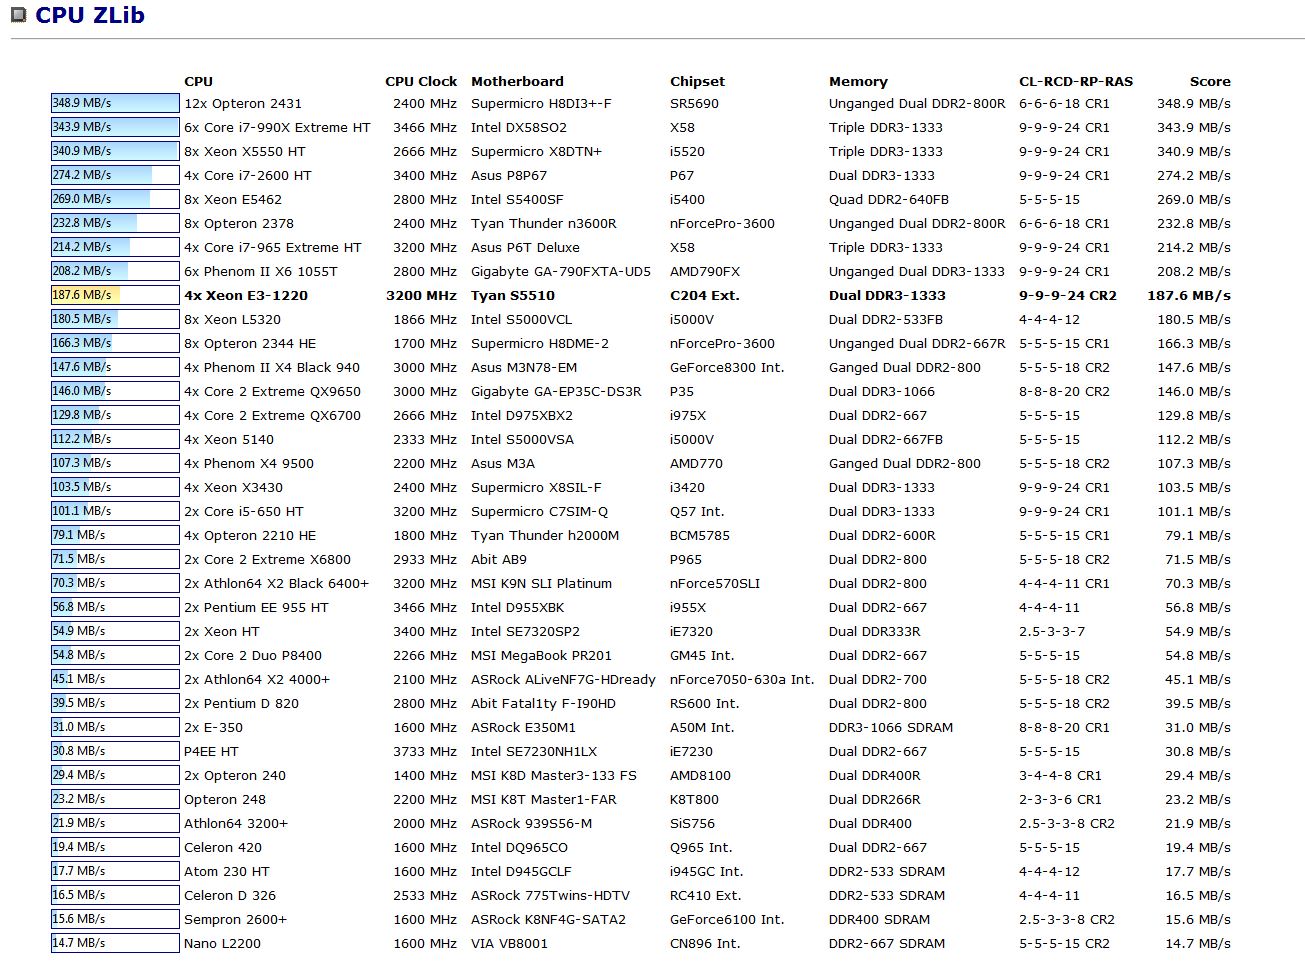Click 2x Core 2 Extreme X6800
The height and width of the screenshot is (963, 1305).
point(267,559)
